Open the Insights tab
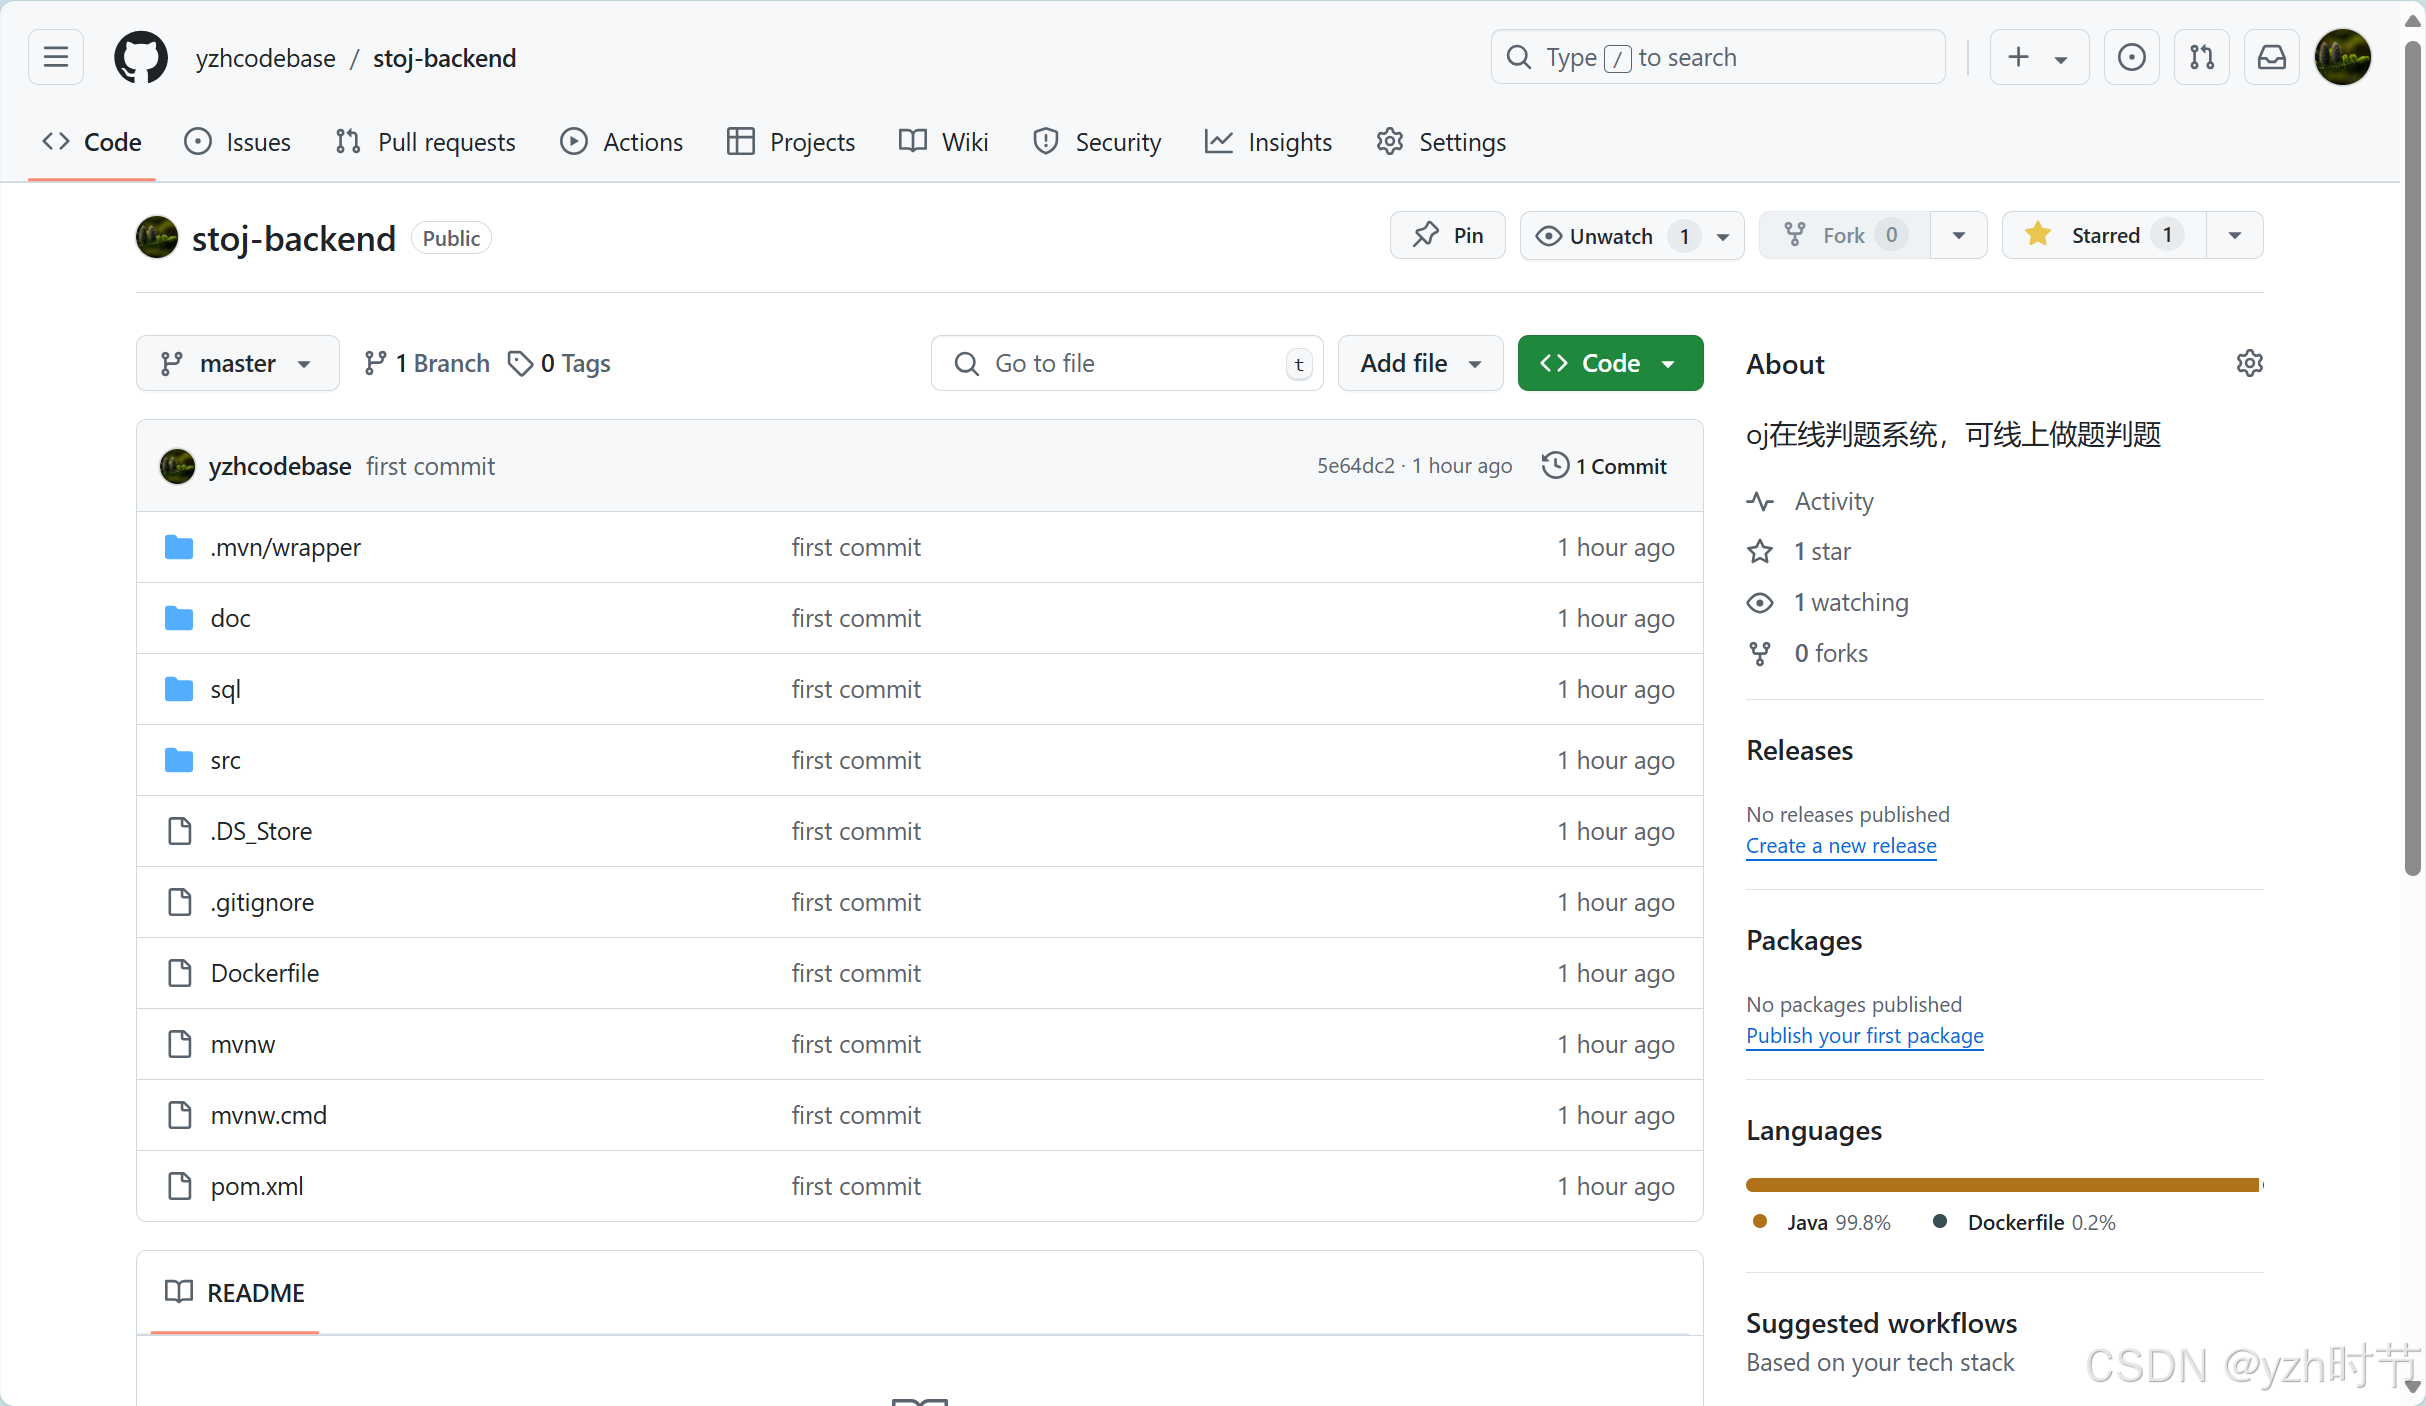2426x1406 pixels. click(1269, 142)
